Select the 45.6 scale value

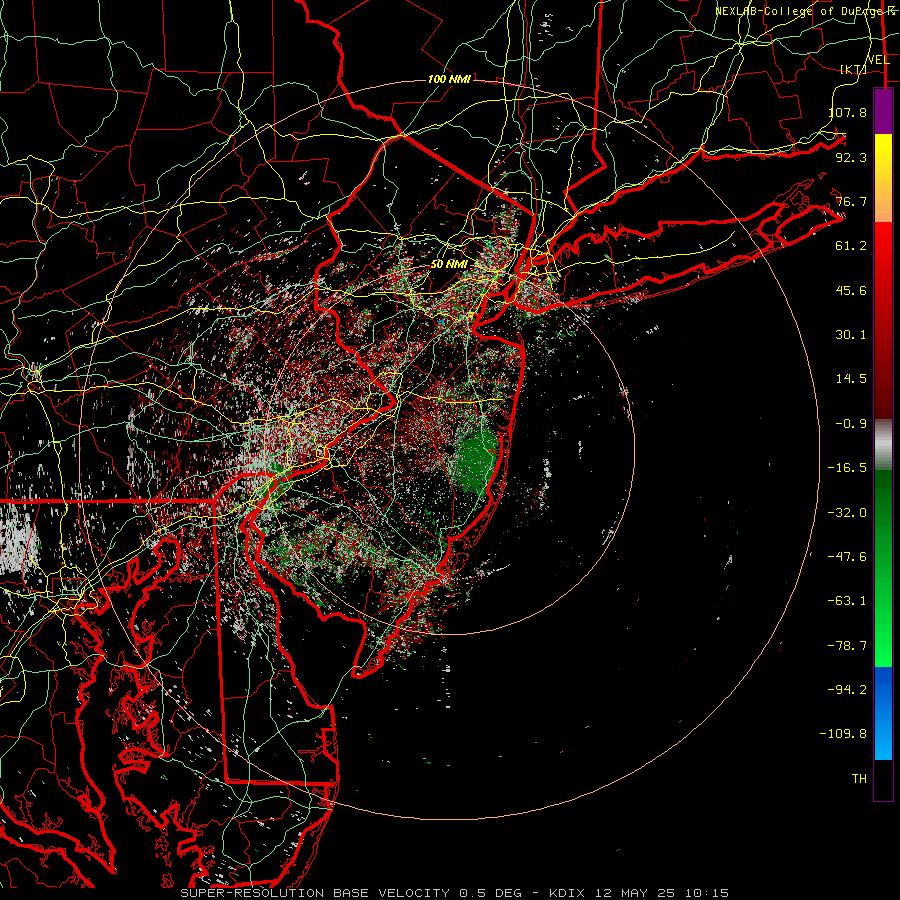pyautogui.click(x=851, y=290)
